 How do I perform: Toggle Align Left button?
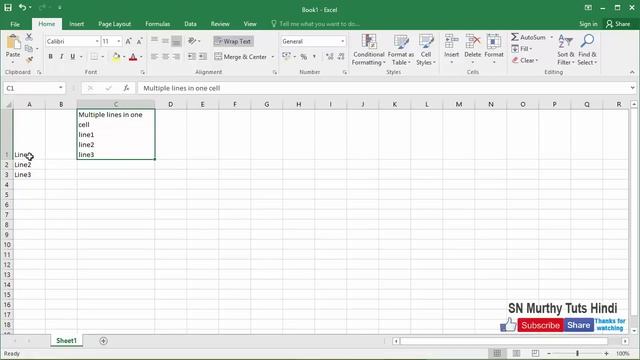154,56
